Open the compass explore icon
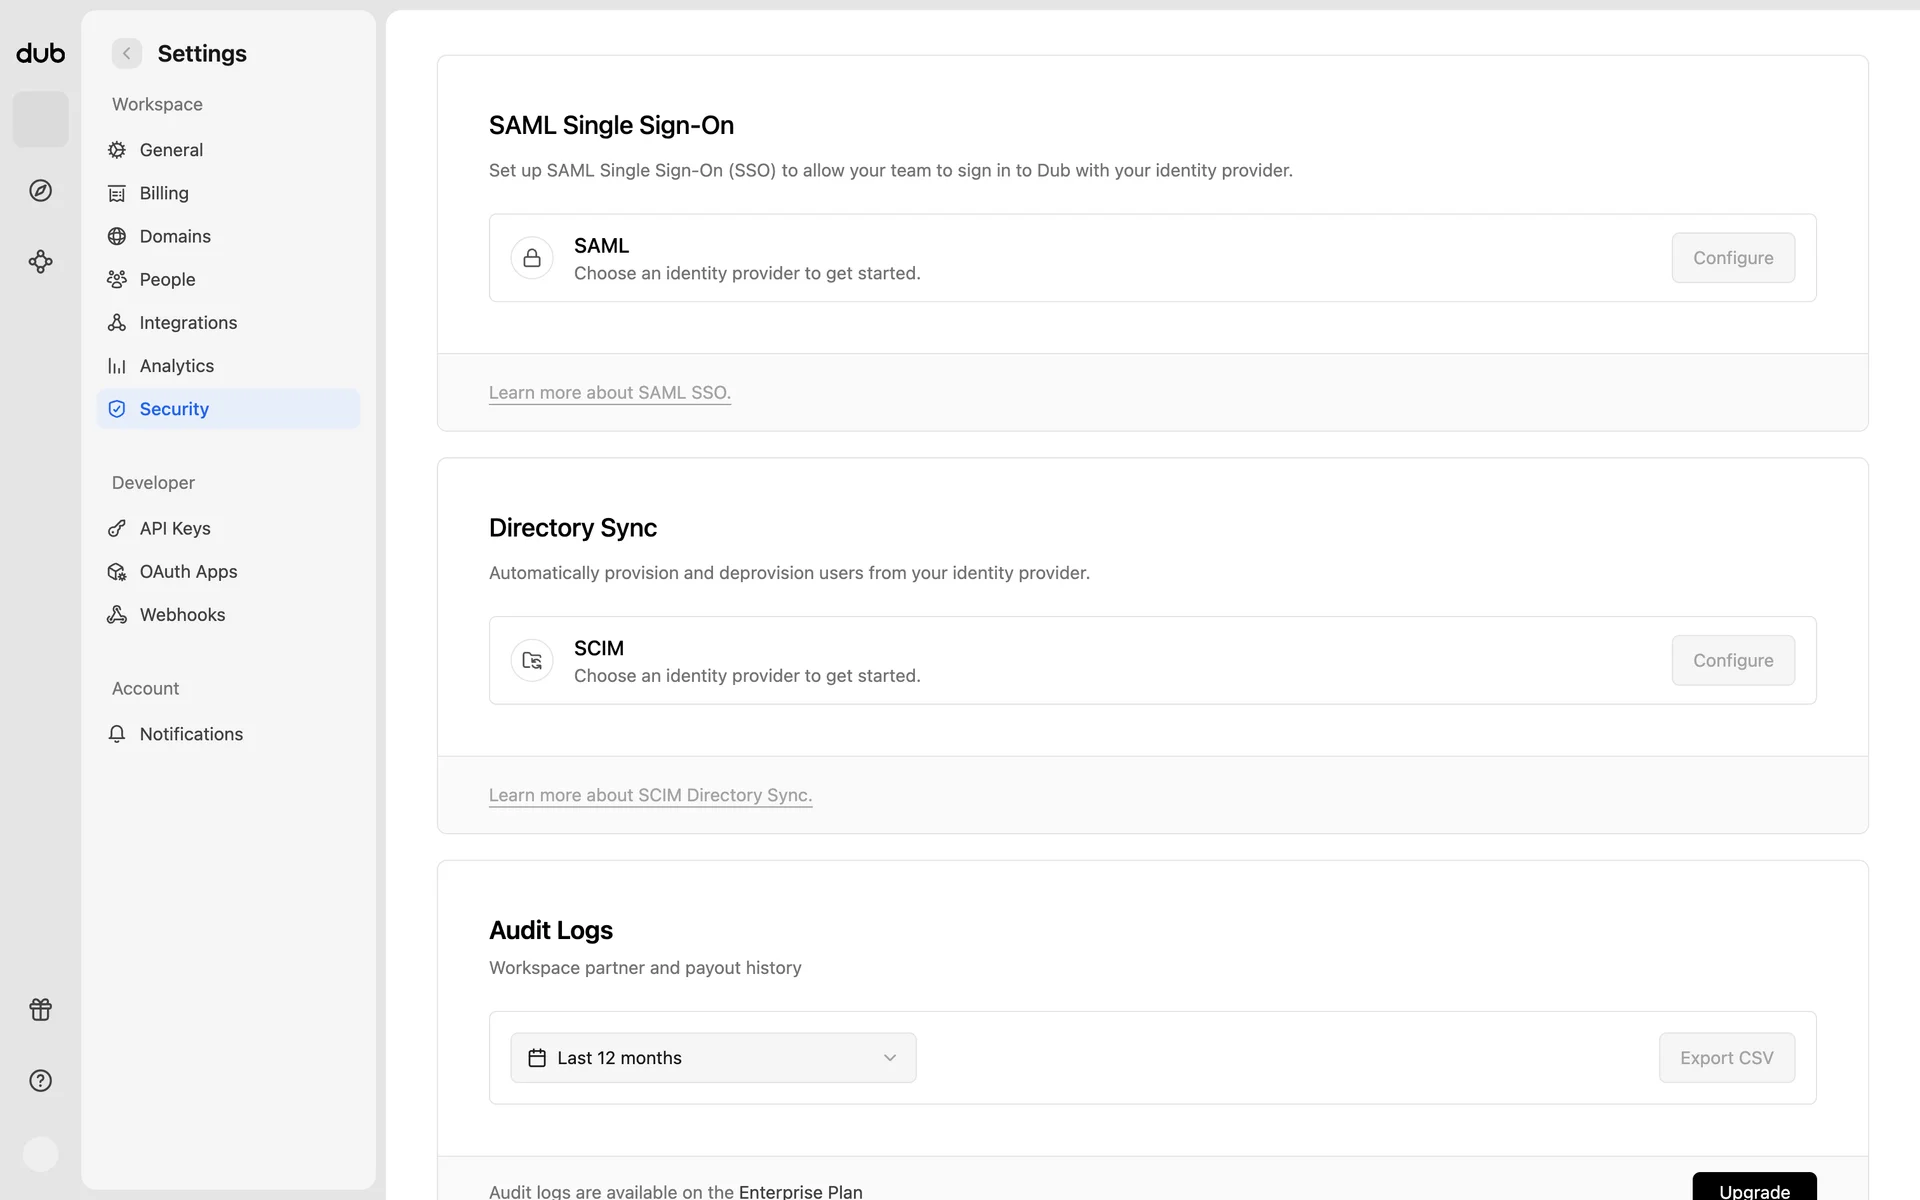Viewport: 1920px width, 1200px height. click(x=40, y=190)
